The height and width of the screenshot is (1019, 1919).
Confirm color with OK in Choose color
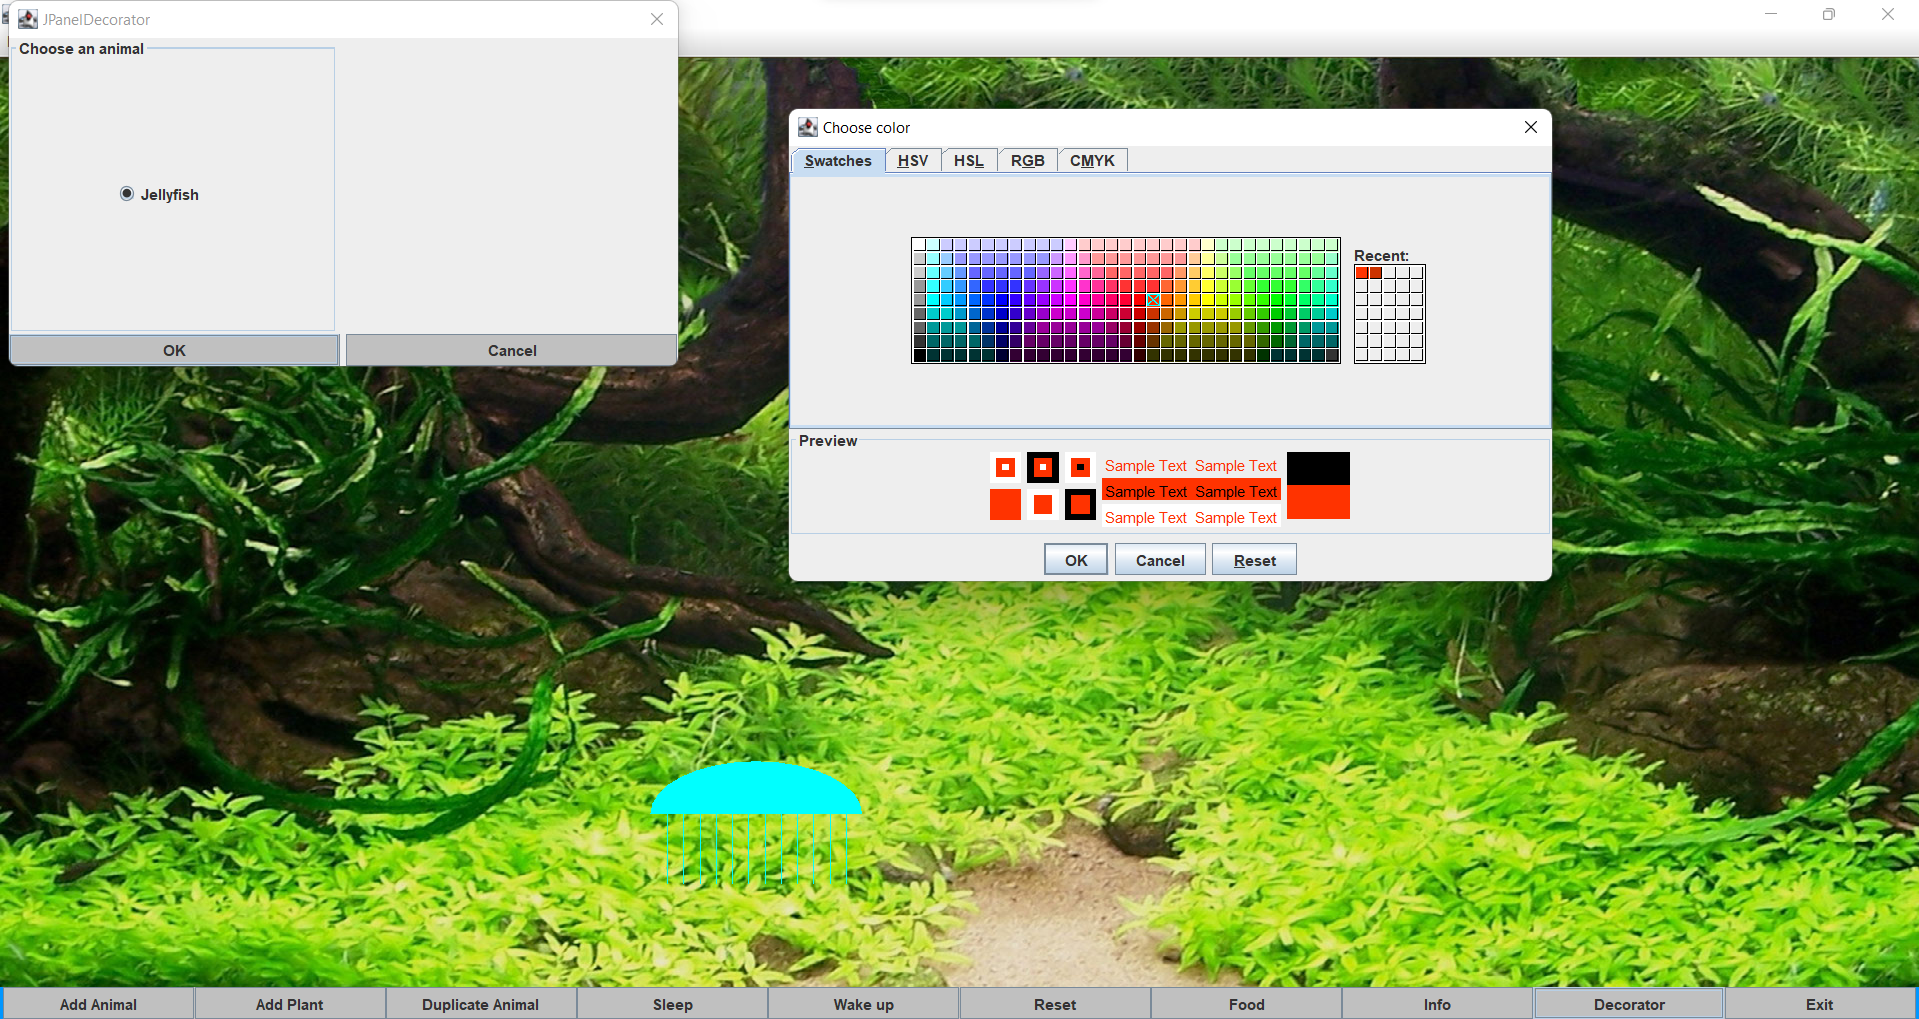[1076, 560]
